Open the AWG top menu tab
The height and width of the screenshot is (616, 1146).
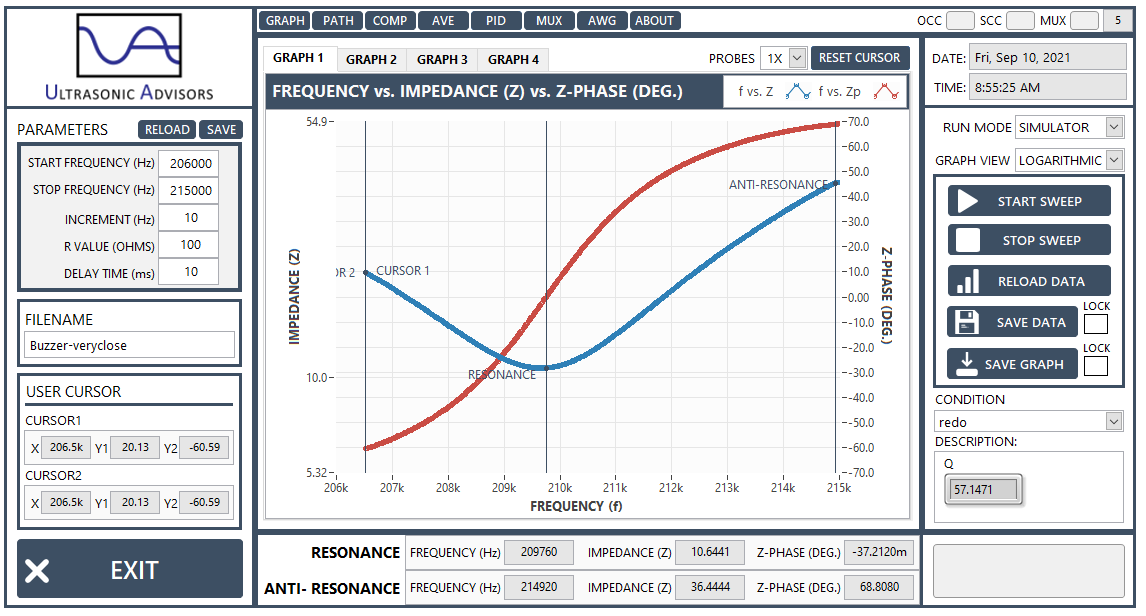602,20
